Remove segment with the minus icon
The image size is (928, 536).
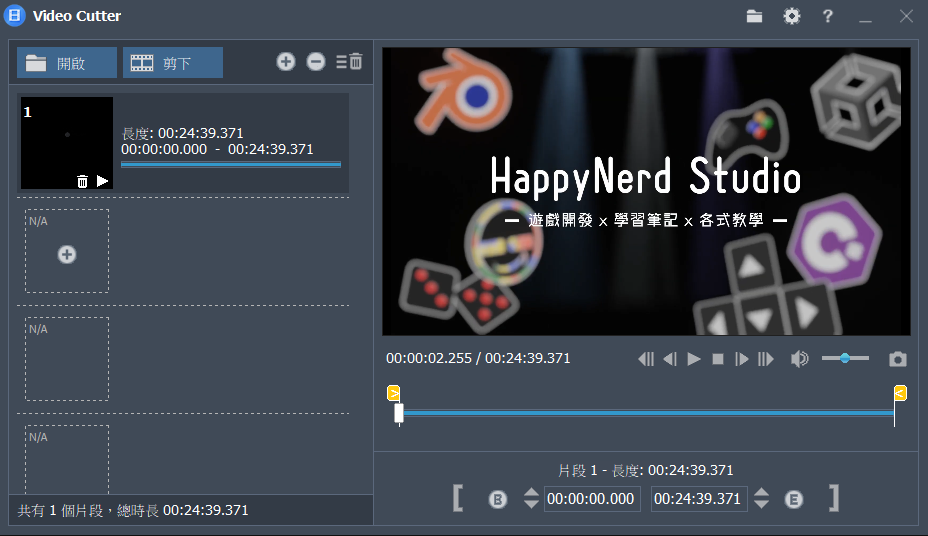(316, 62)
